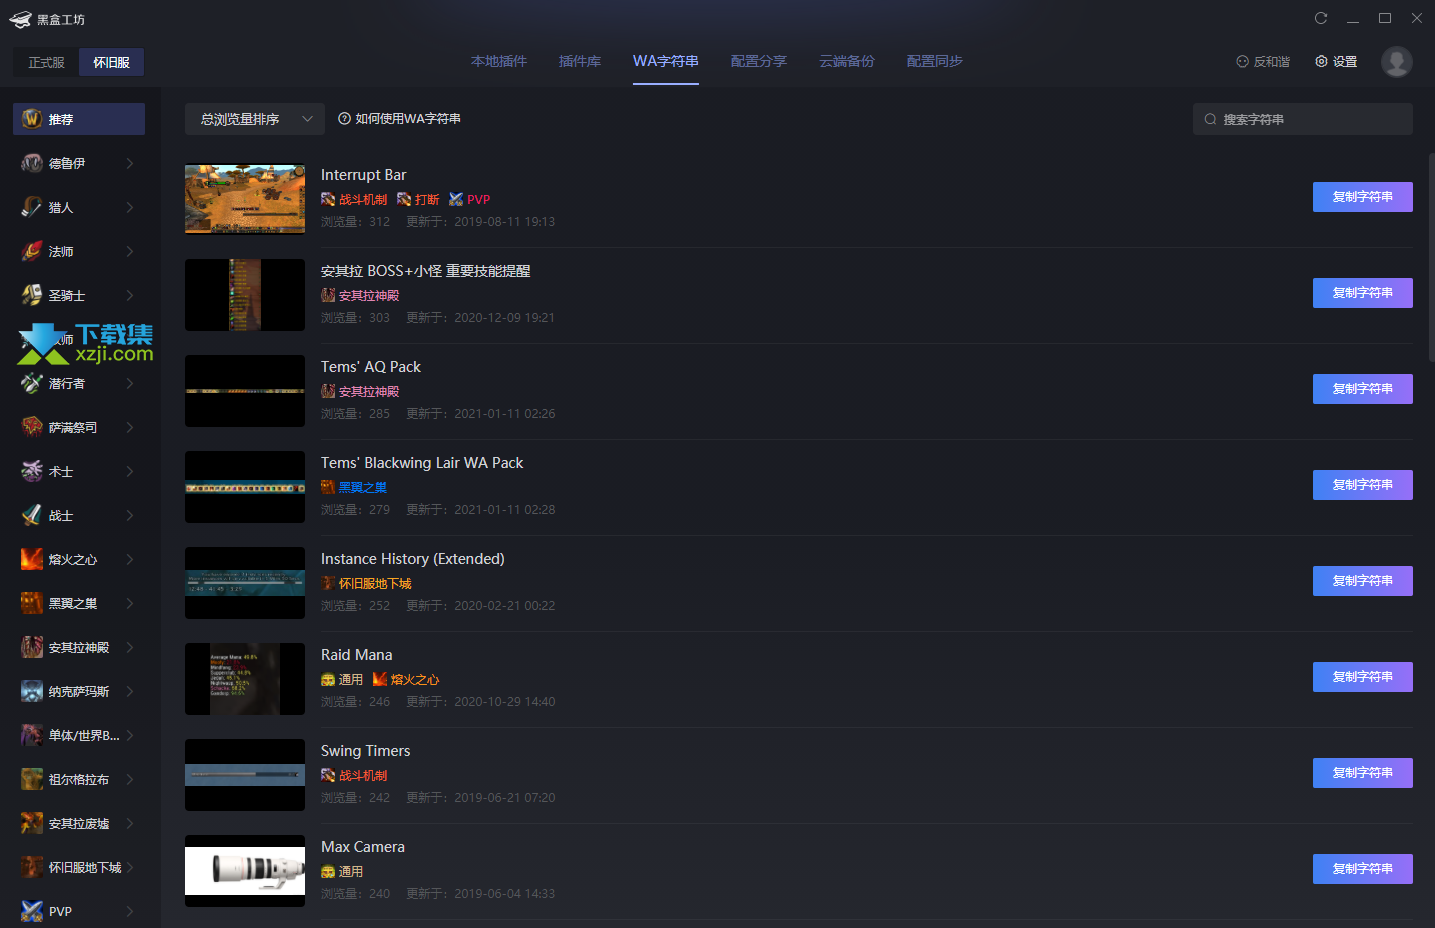The height and width of the screenshot is (928, 1435).
Task: Open the 总浏览量排序 sort dropdown
Action: tap(255, 119)
